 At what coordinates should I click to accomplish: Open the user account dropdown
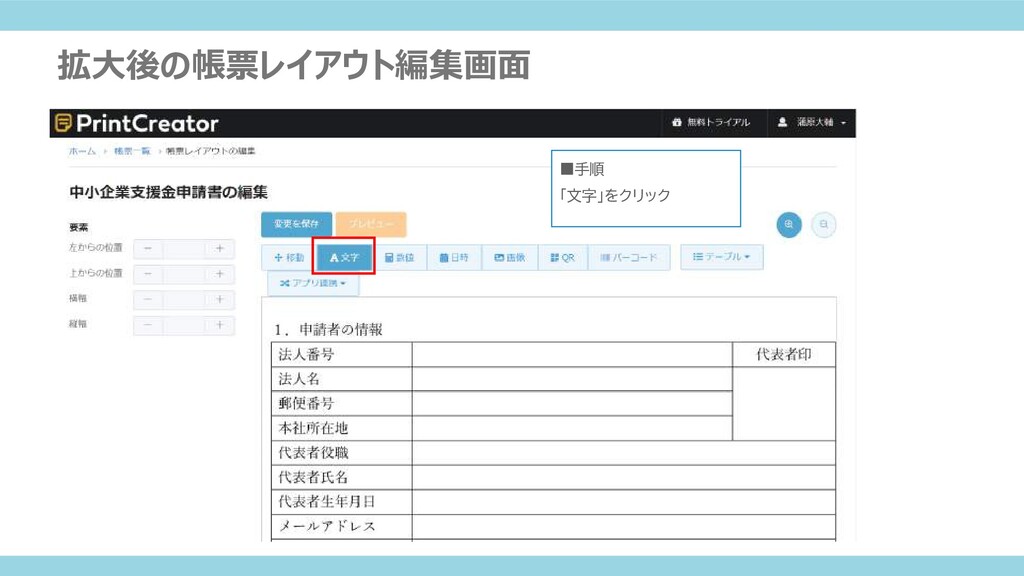811,122
